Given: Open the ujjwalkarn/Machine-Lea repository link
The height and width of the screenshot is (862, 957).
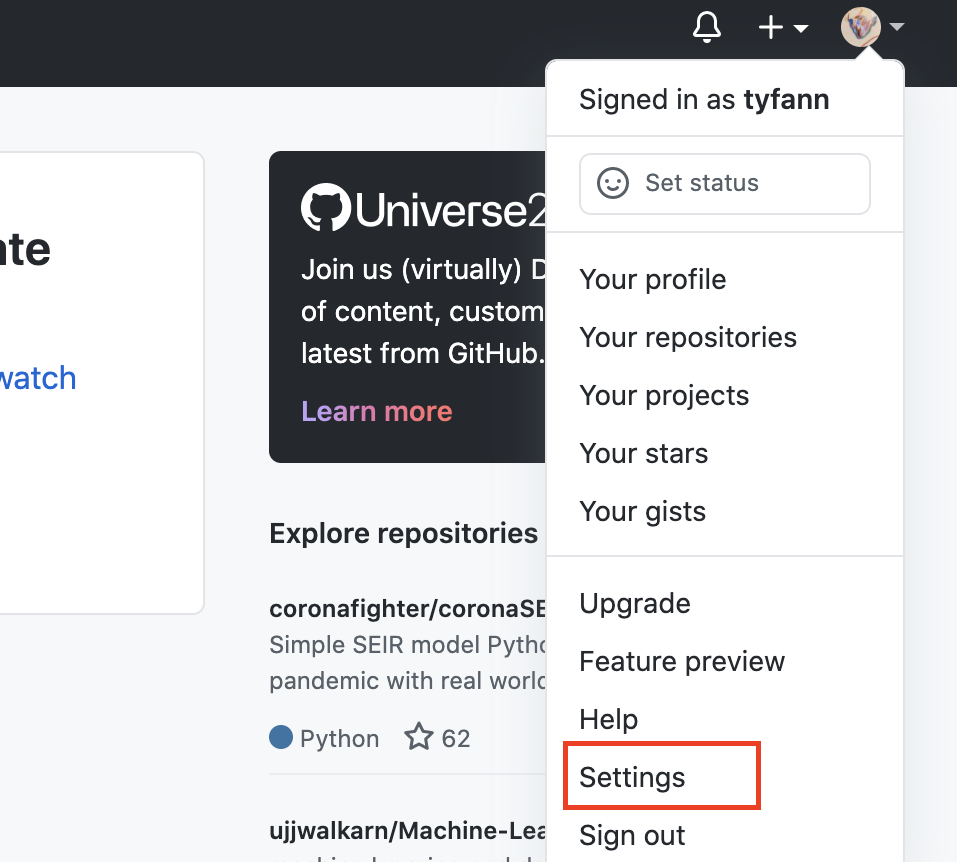Looking at the screenshot, I should (x=408, y=831).
